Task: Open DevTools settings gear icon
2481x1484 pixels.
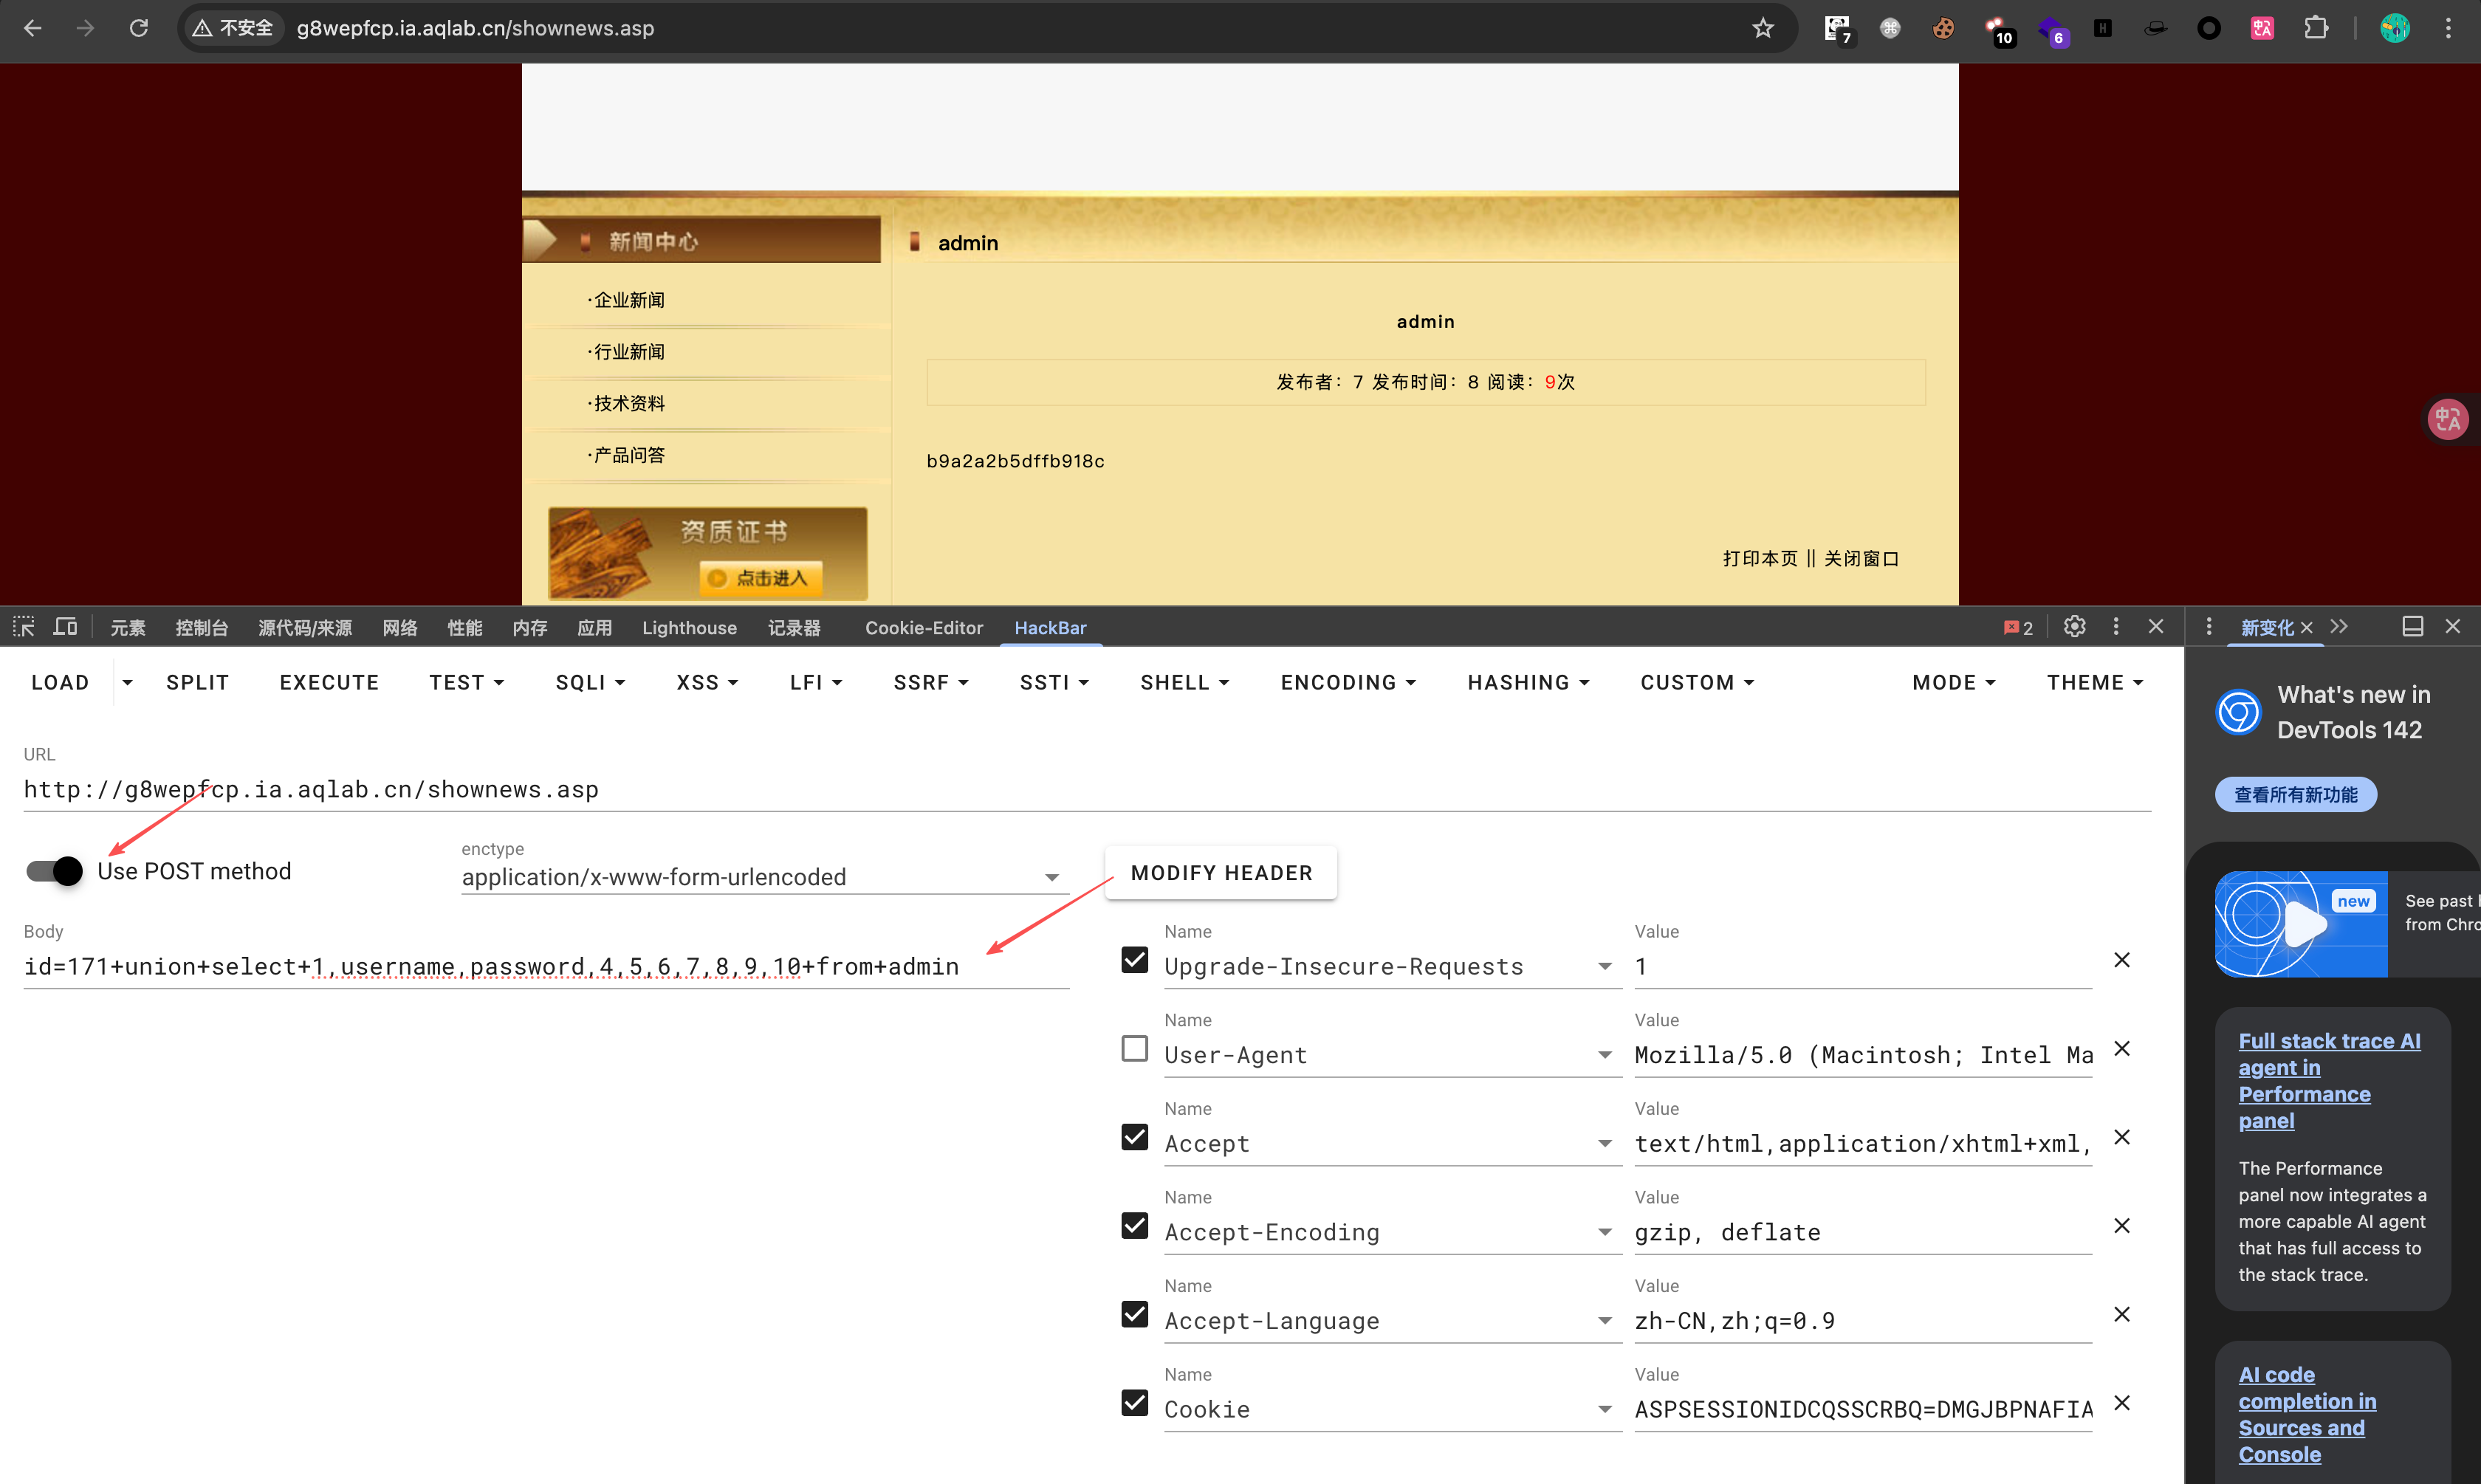Action: [2074, 627]
